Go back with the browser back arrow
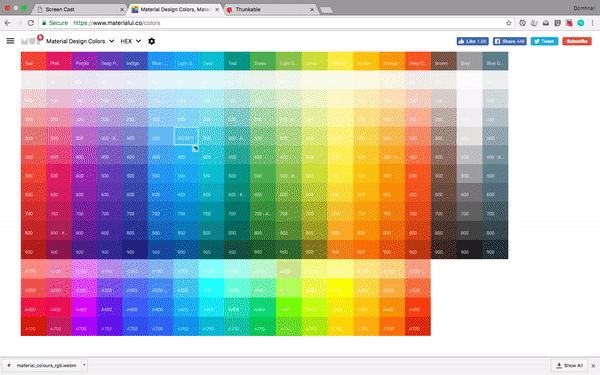 (7, 23)
